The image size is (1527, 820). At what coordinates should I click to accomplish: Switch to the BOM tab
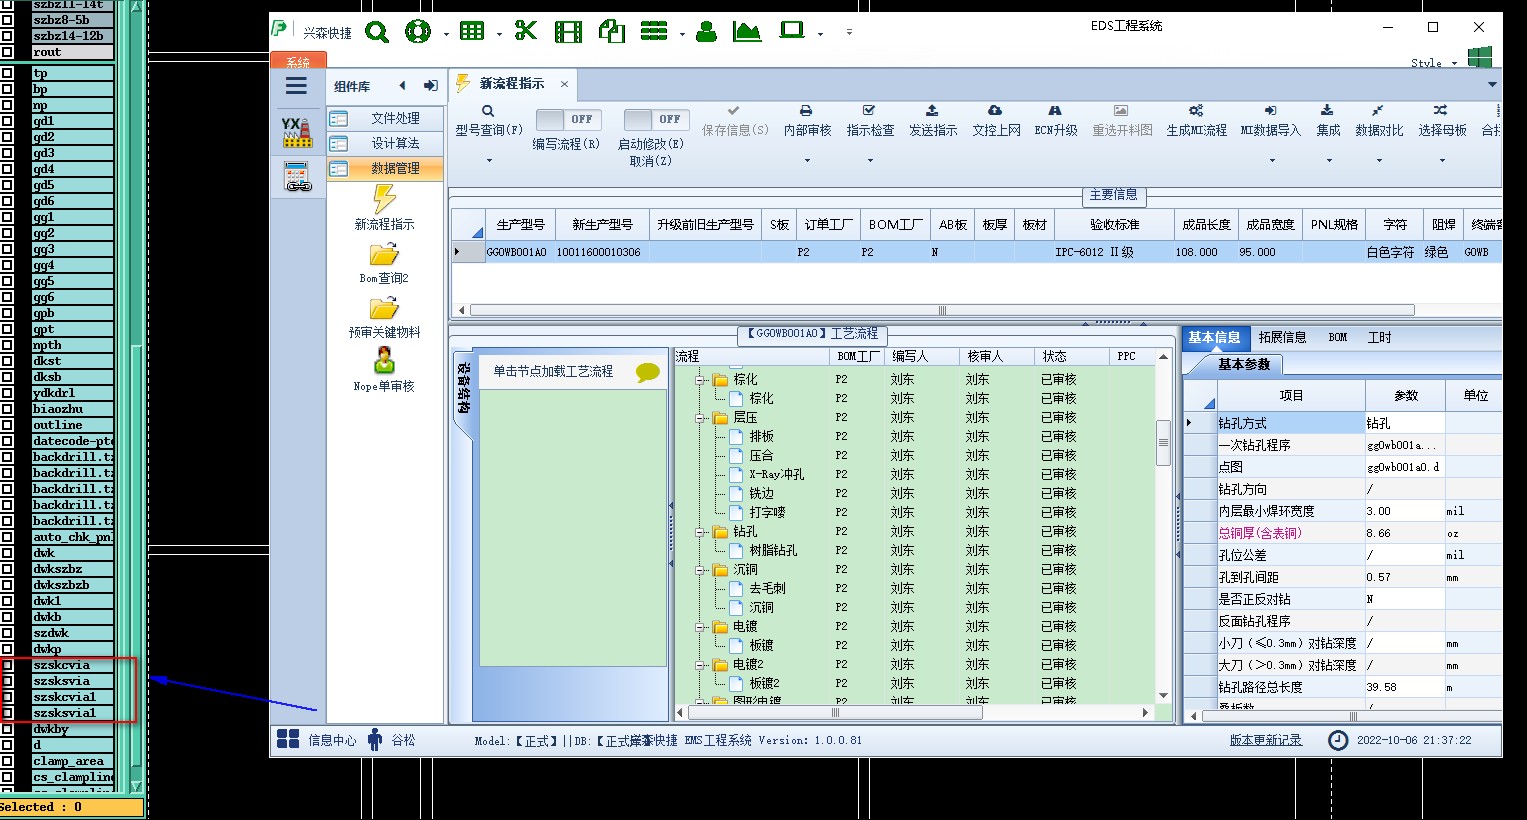tap(1338, 338)
